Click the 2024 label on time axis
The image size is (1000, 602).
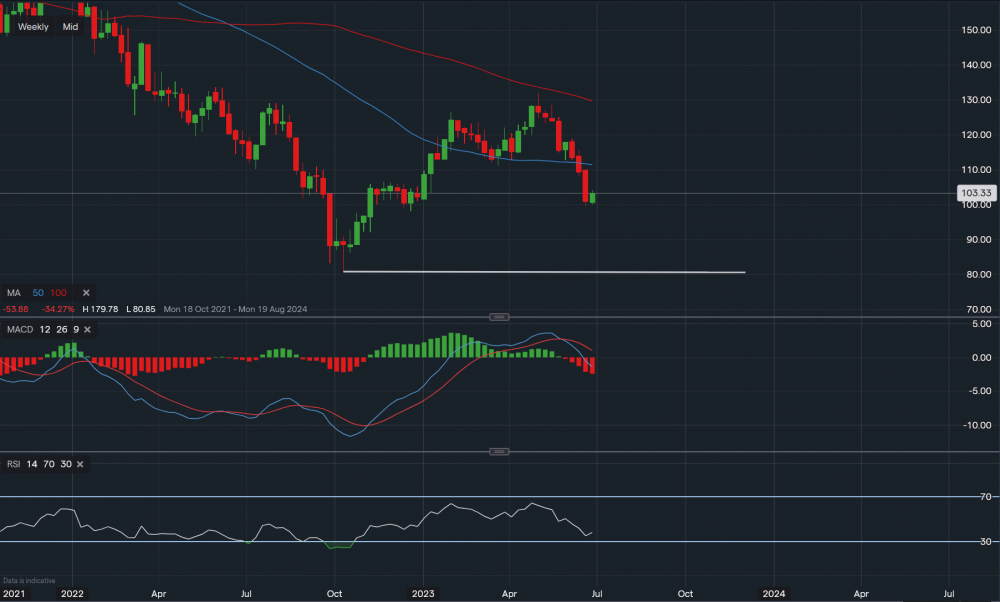773,593
